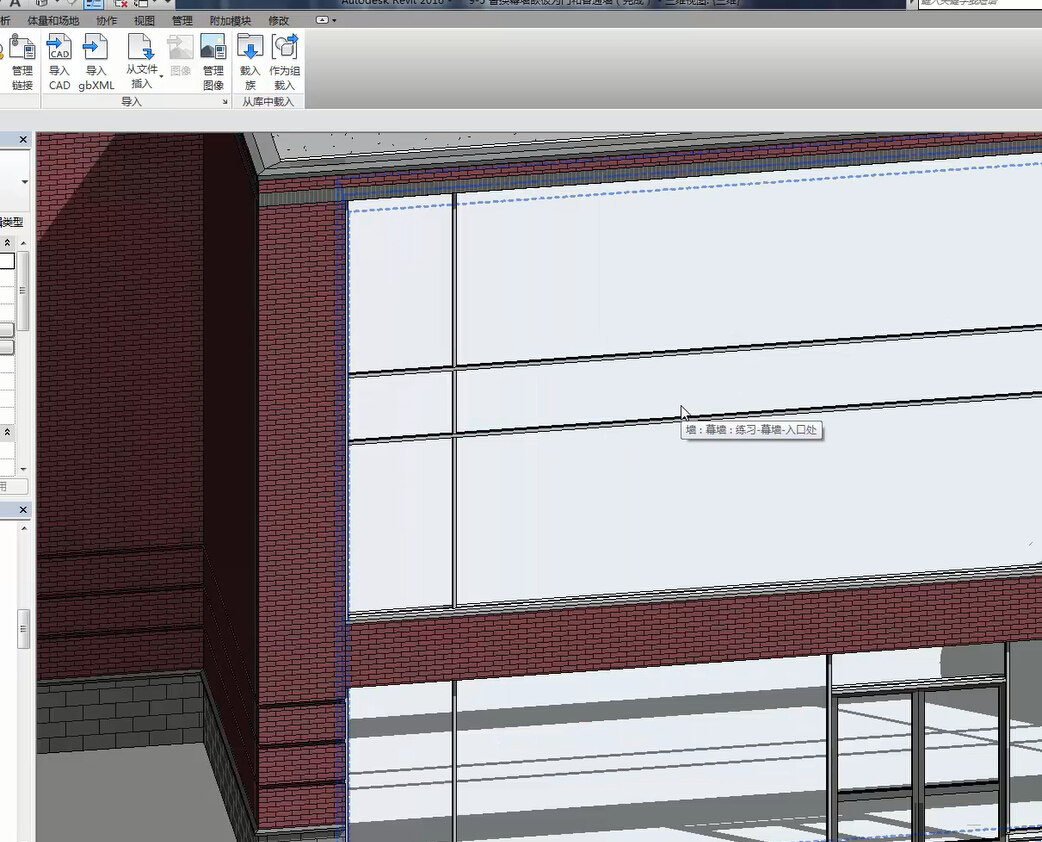Screen dimensions: 1042x842
Task: Click the 导入 CAD (Import CAD) icon
Action: tap(59, 61)
